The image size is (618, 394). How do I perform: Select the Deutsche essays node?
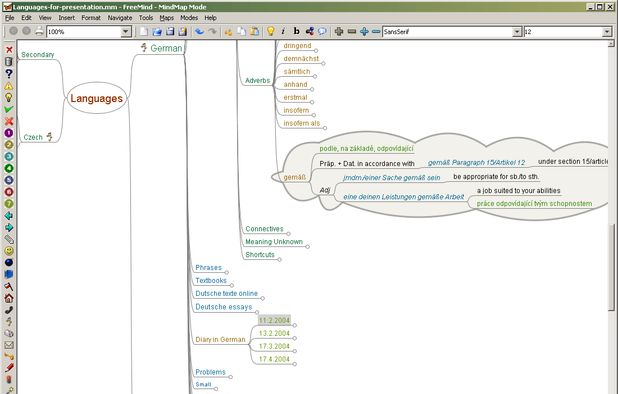point(223,307)
